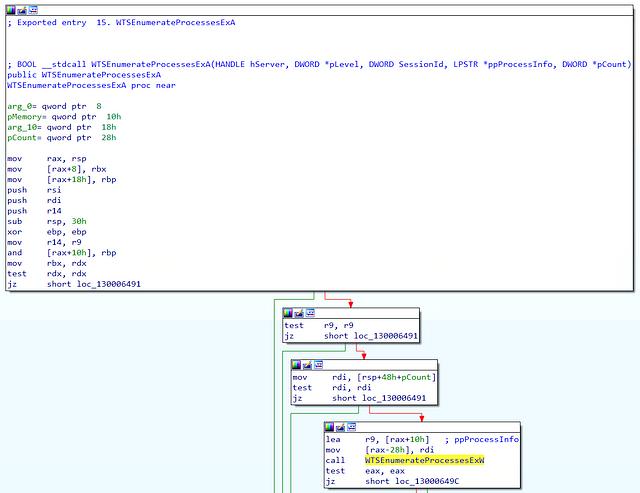
Task: Click the 'xor ebp, ebp' instruction
Action: pos(47,232)
